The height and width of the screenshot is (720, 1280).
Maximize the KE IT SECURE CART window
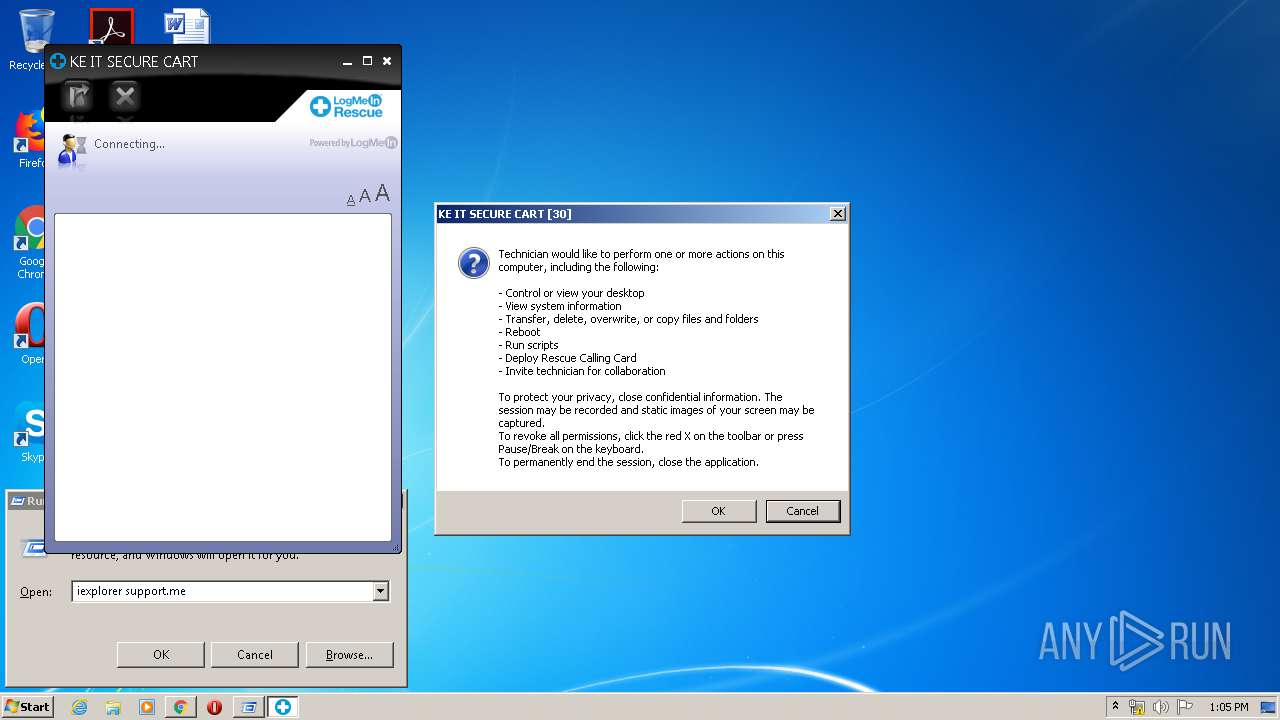click(x=367, y=61)
